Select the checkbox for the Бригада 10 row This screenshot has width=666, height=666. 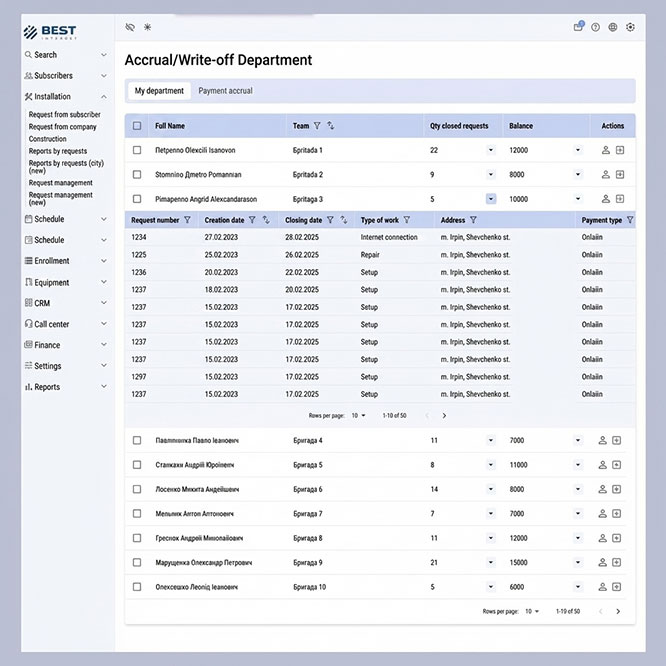point(137,587)
